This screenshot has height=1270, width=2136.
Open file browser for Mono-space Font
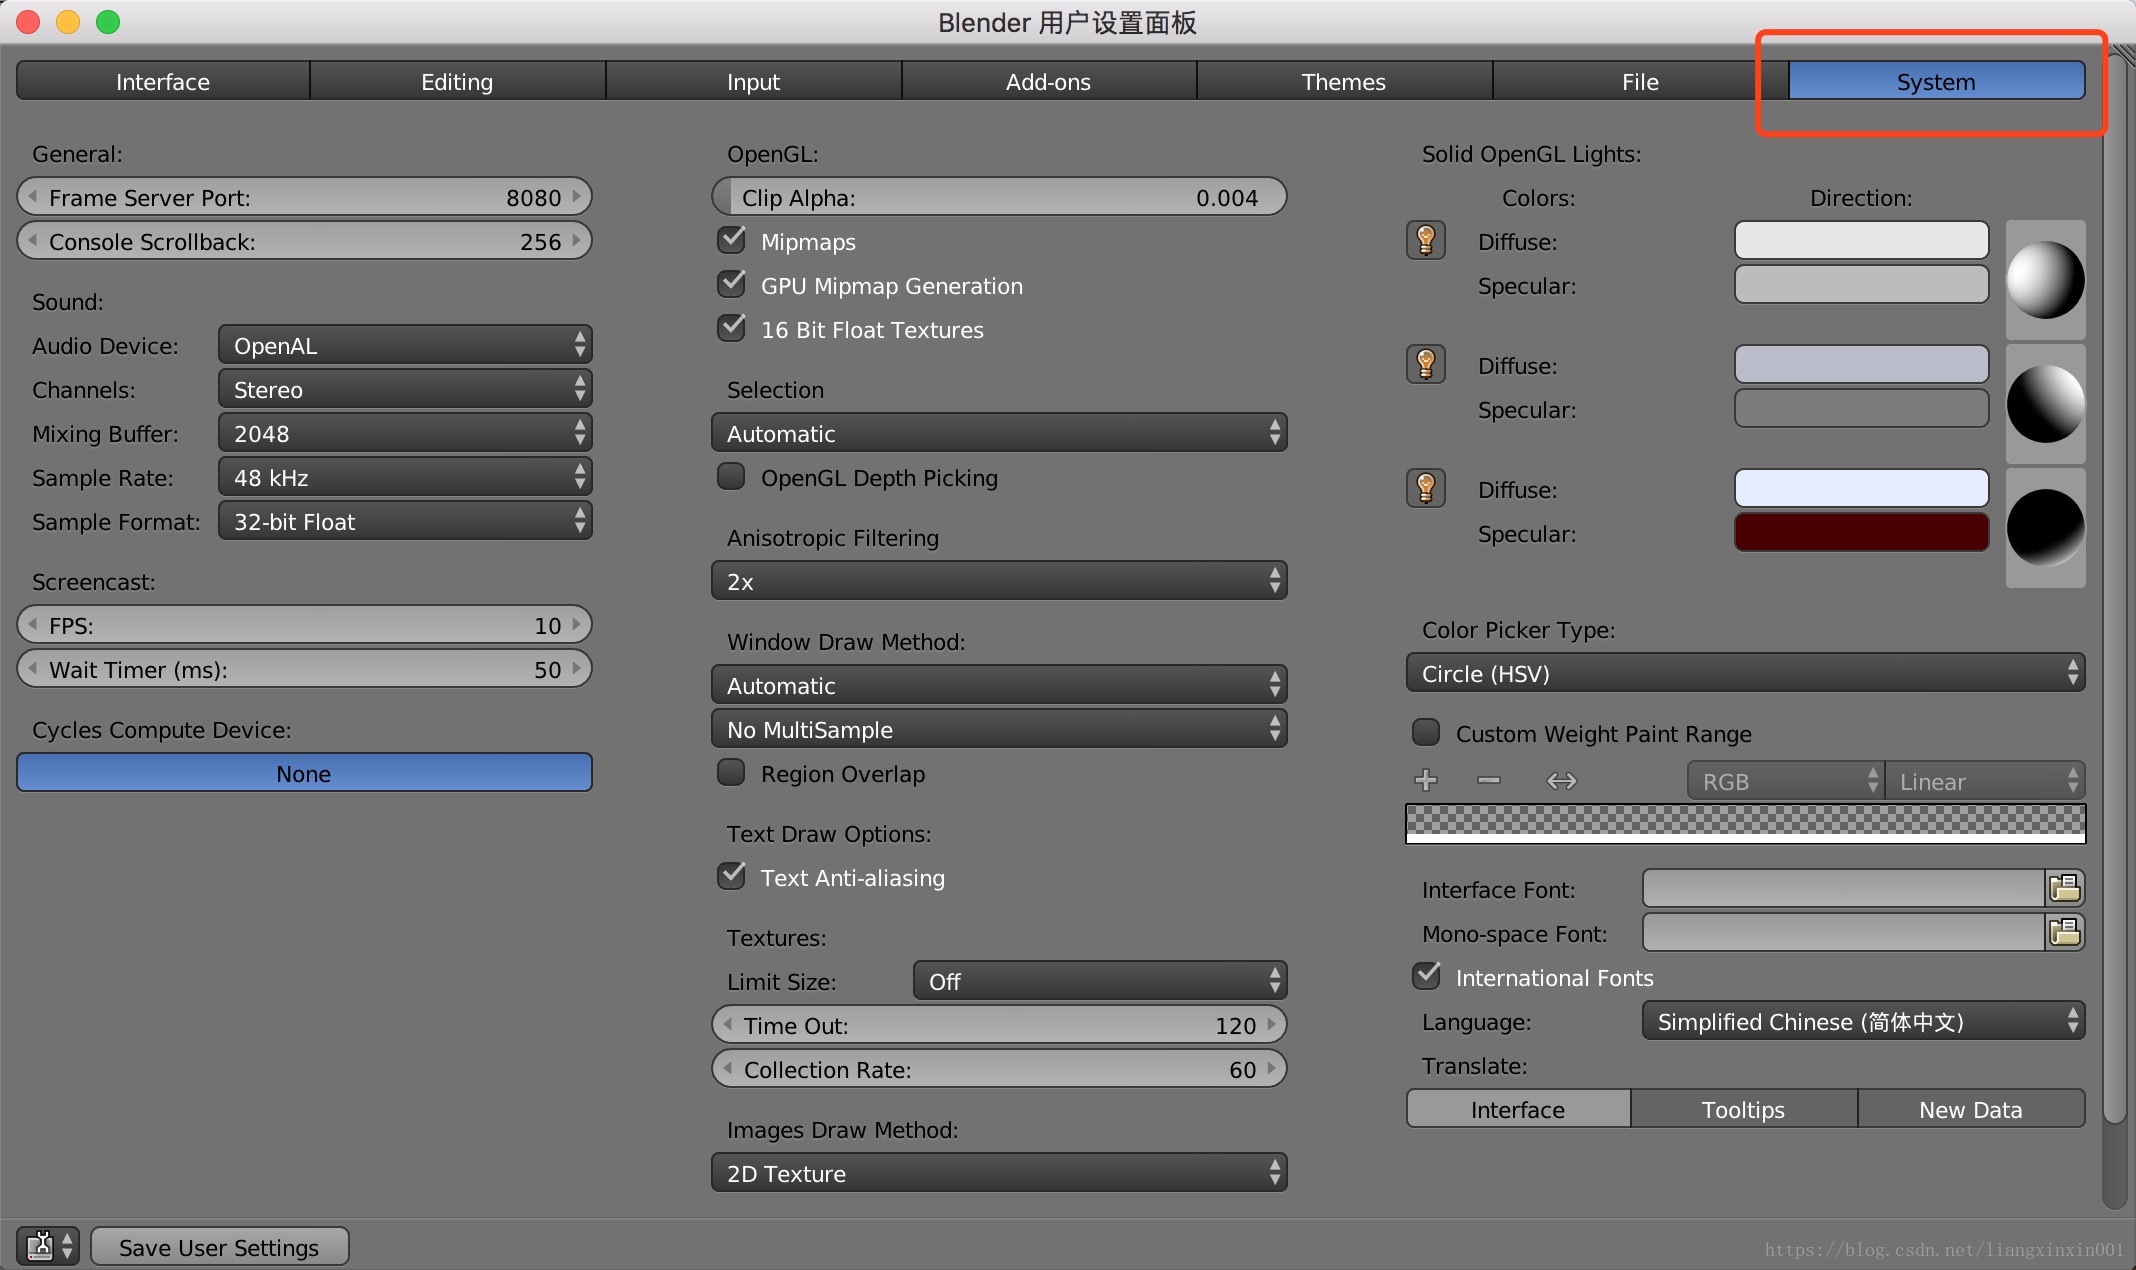(2065, 932)
